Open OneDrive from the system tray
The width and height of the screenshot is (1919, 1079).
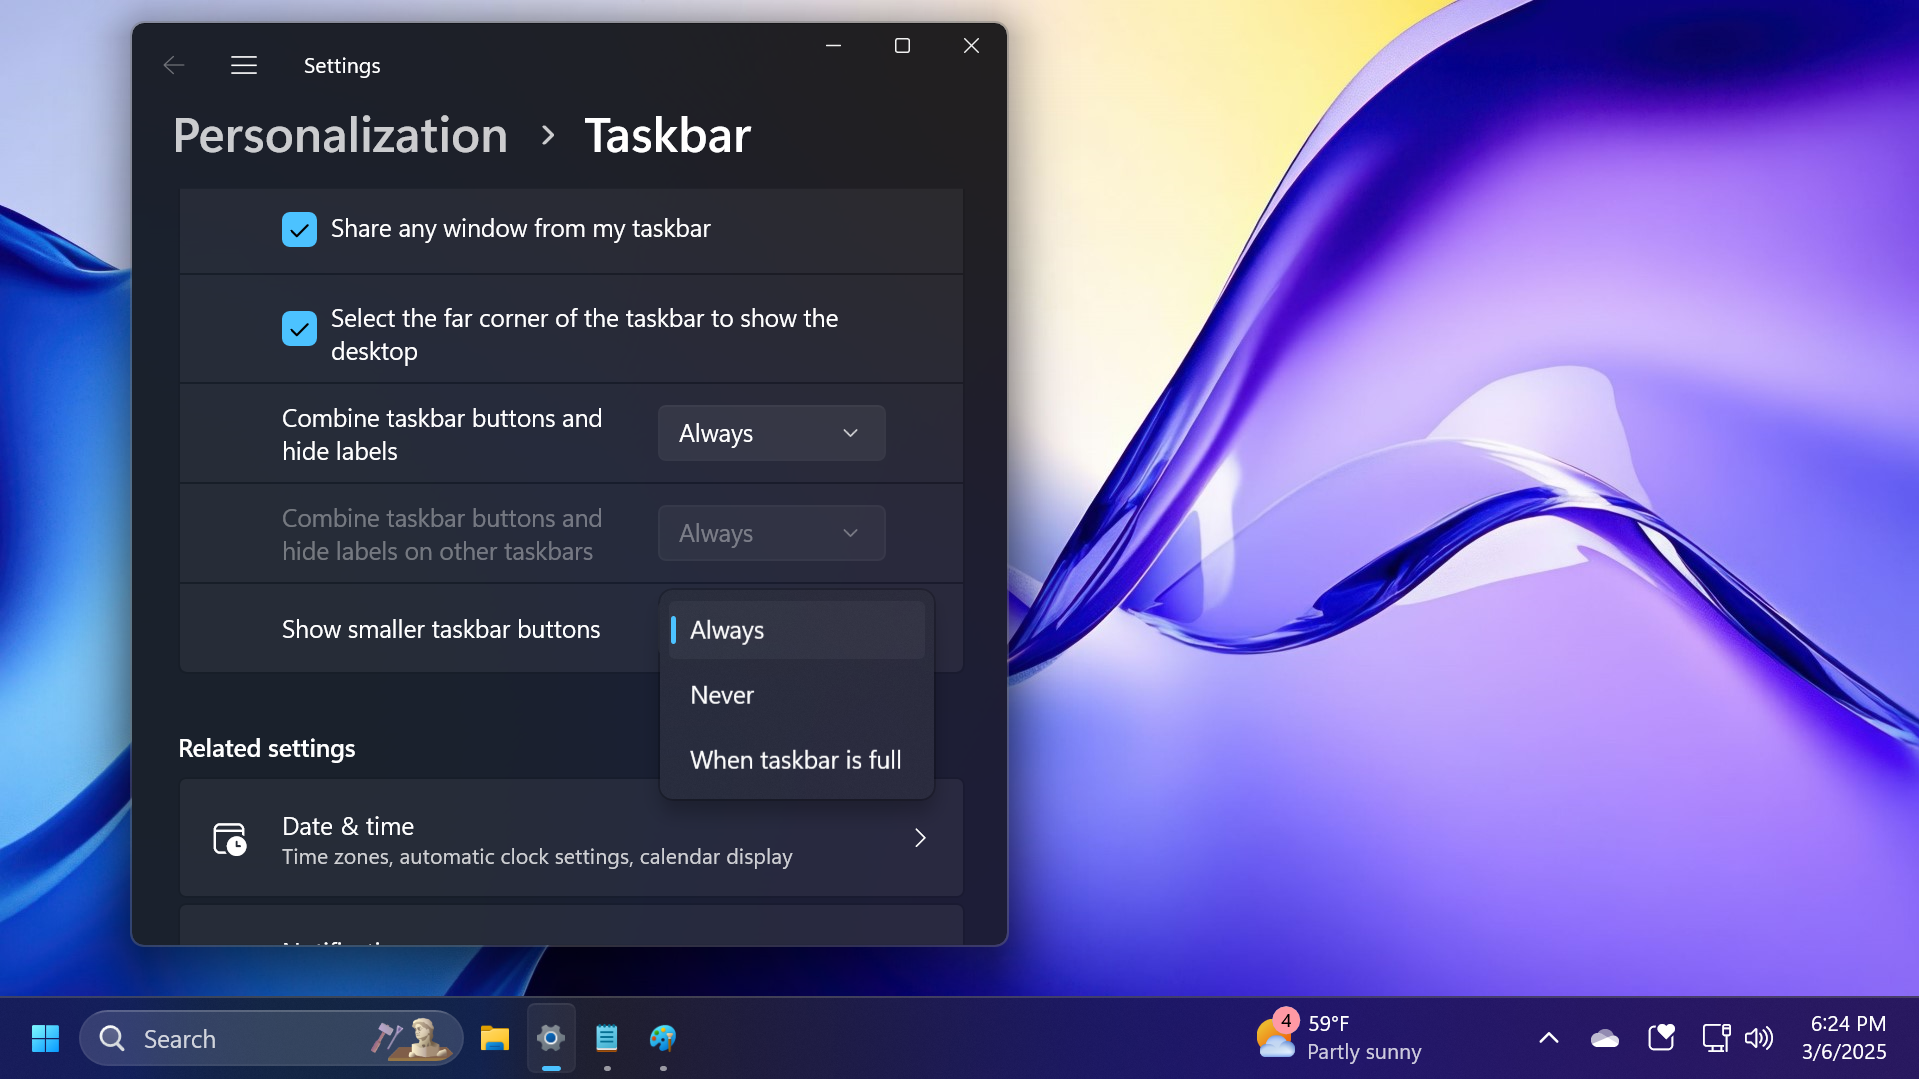point(1604,1038)
